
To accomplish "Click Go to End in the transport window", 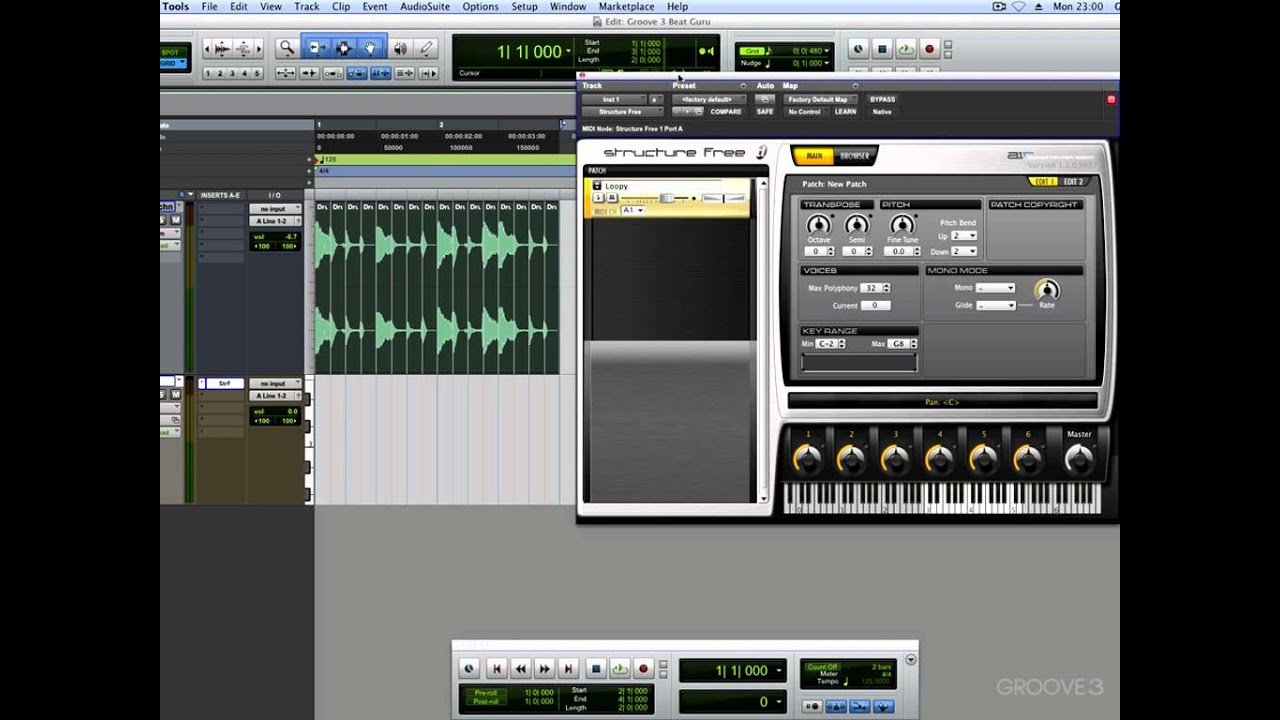I will click(x=568, y=669).
